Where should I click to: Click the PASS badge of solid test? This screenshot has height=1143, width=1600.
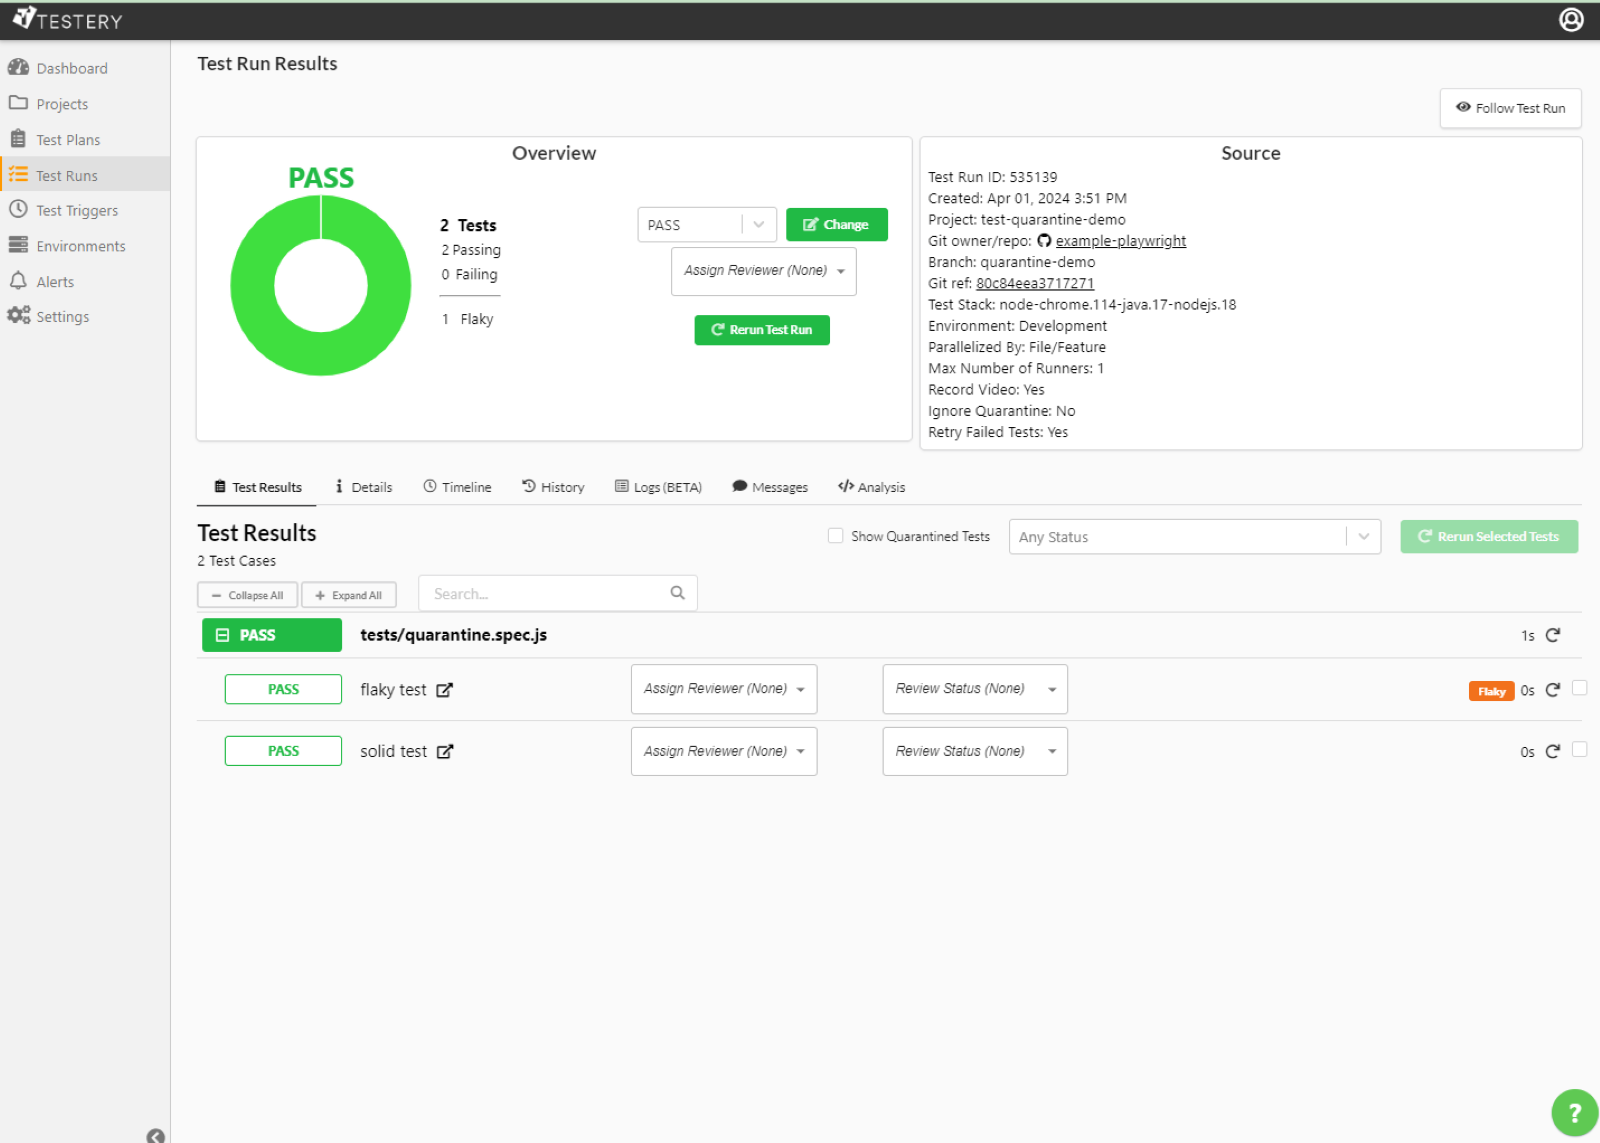(283, 751)
